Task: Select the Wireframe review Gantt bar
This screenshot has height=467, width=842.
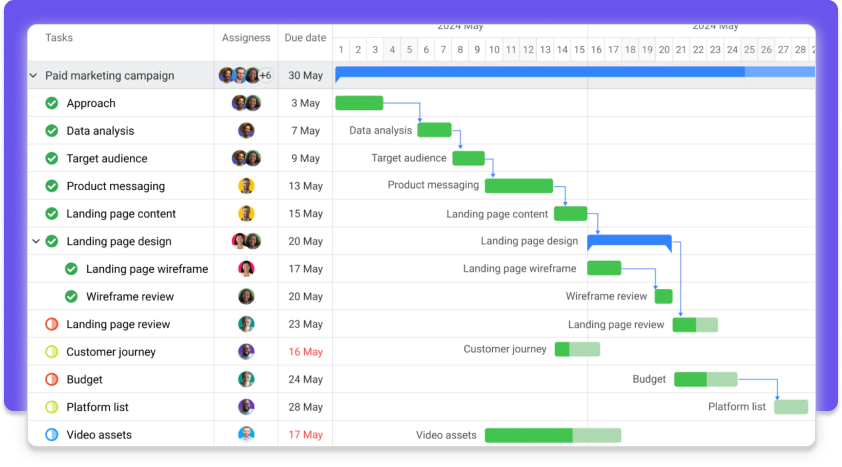Action: click(664, 296)
